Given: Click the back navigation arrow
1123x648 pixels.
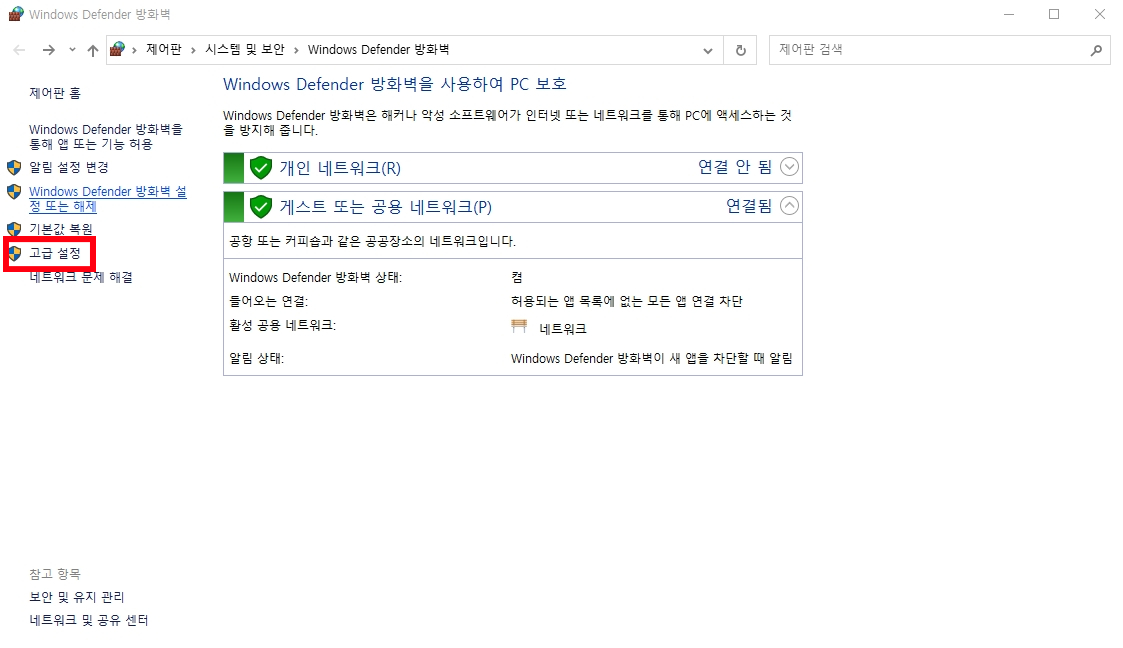Looking at the screenshot, I should pyautogui.click(x=19, y=49).
